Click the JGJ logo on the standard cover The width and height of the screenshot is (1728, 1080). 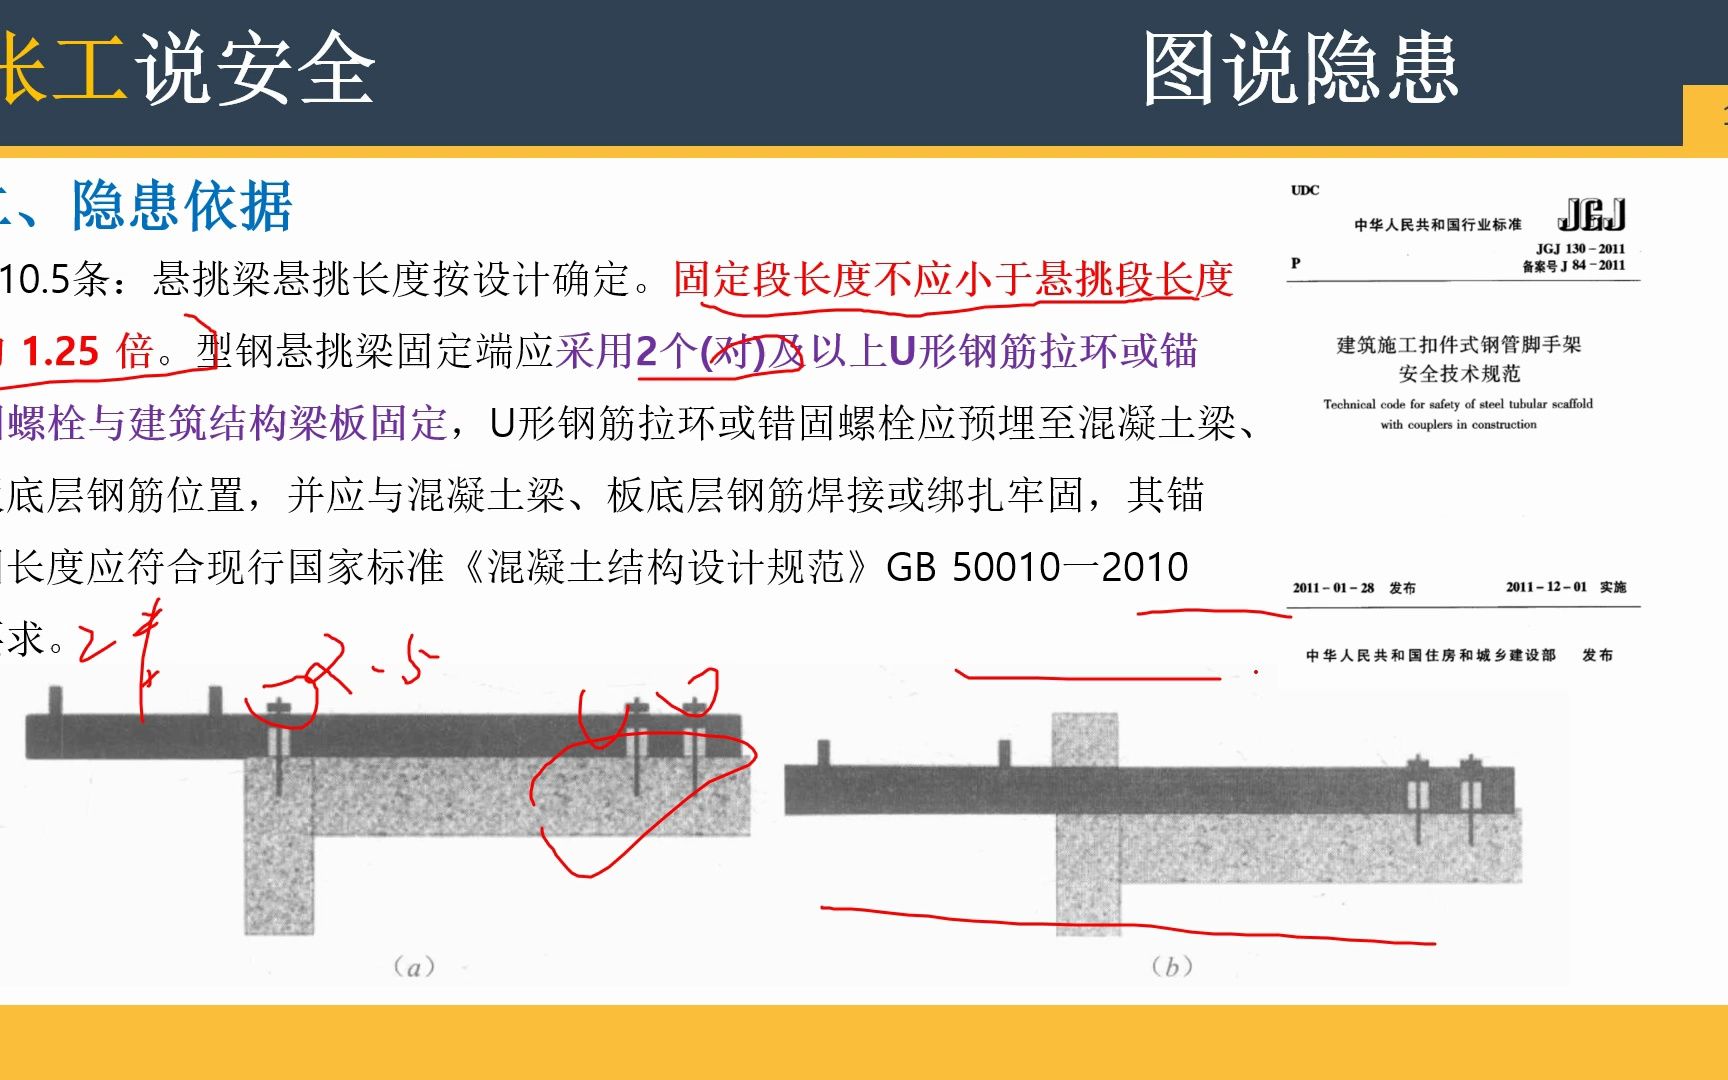[x=1592, y=214]
